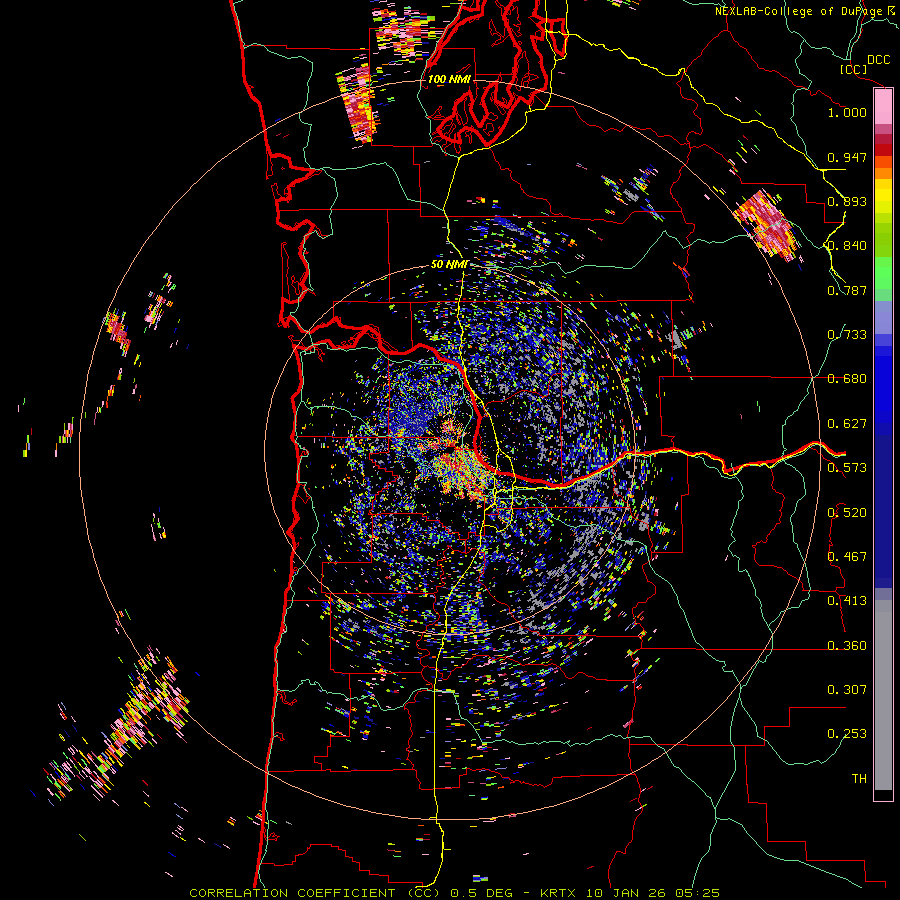Click the 0.253 scale value
Screen dimensions: 900x900
click(847, 734)
